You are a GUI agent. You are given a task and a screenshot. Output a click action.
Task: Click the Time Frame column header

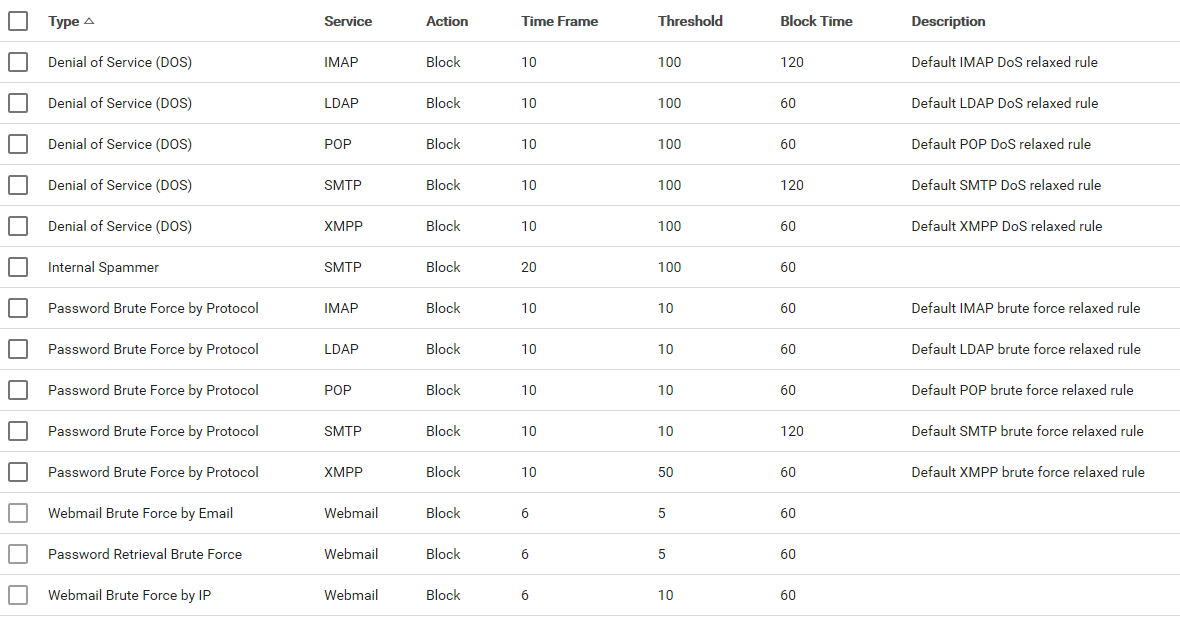point(559,21)
